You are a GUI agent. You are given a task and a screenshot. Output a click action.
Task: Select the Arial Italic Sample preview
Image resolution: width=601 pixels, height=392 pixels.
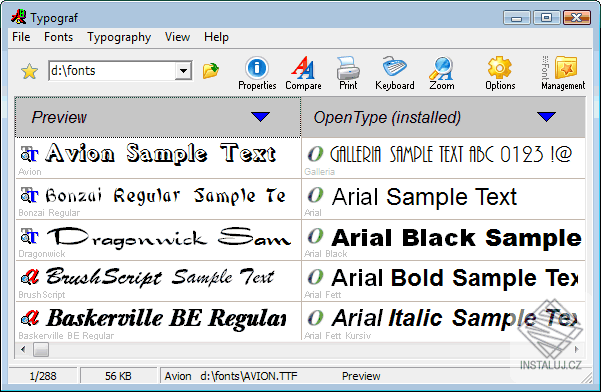[455, 318]
